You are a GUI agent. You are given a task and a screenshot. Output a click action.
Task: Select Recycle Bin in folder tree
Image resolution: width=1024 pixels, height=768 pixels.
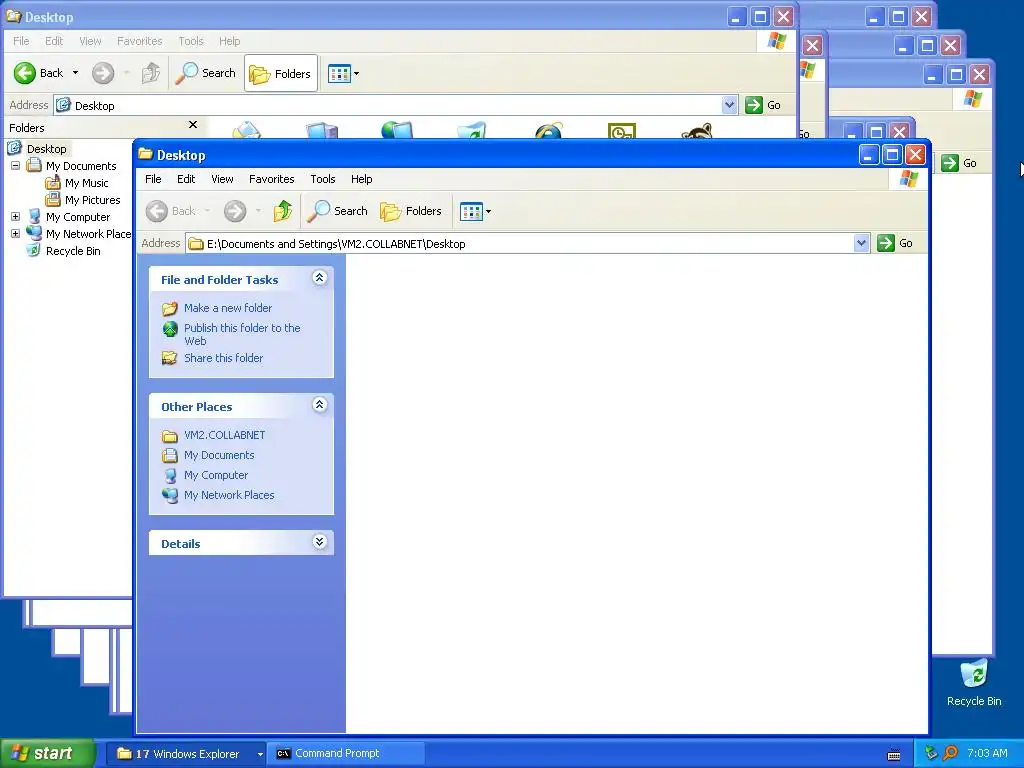[x=72, y=251]
